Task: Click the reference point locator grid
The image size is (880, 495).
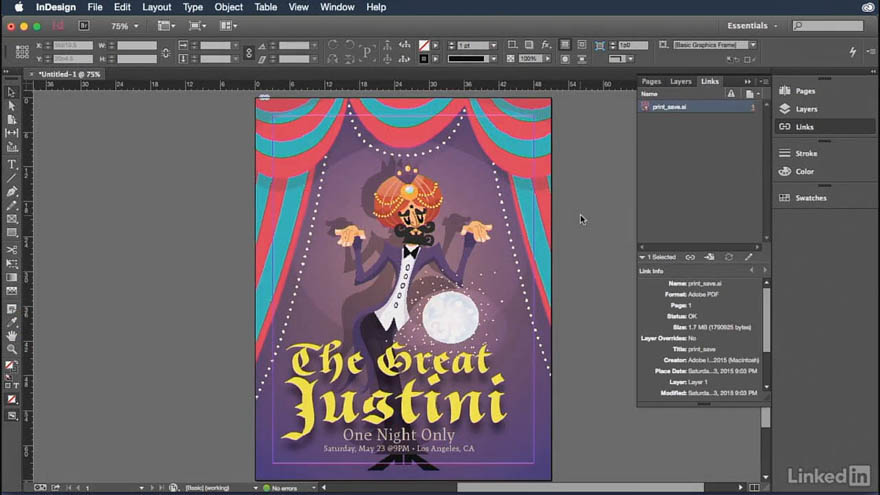Action: click(22, 52)
